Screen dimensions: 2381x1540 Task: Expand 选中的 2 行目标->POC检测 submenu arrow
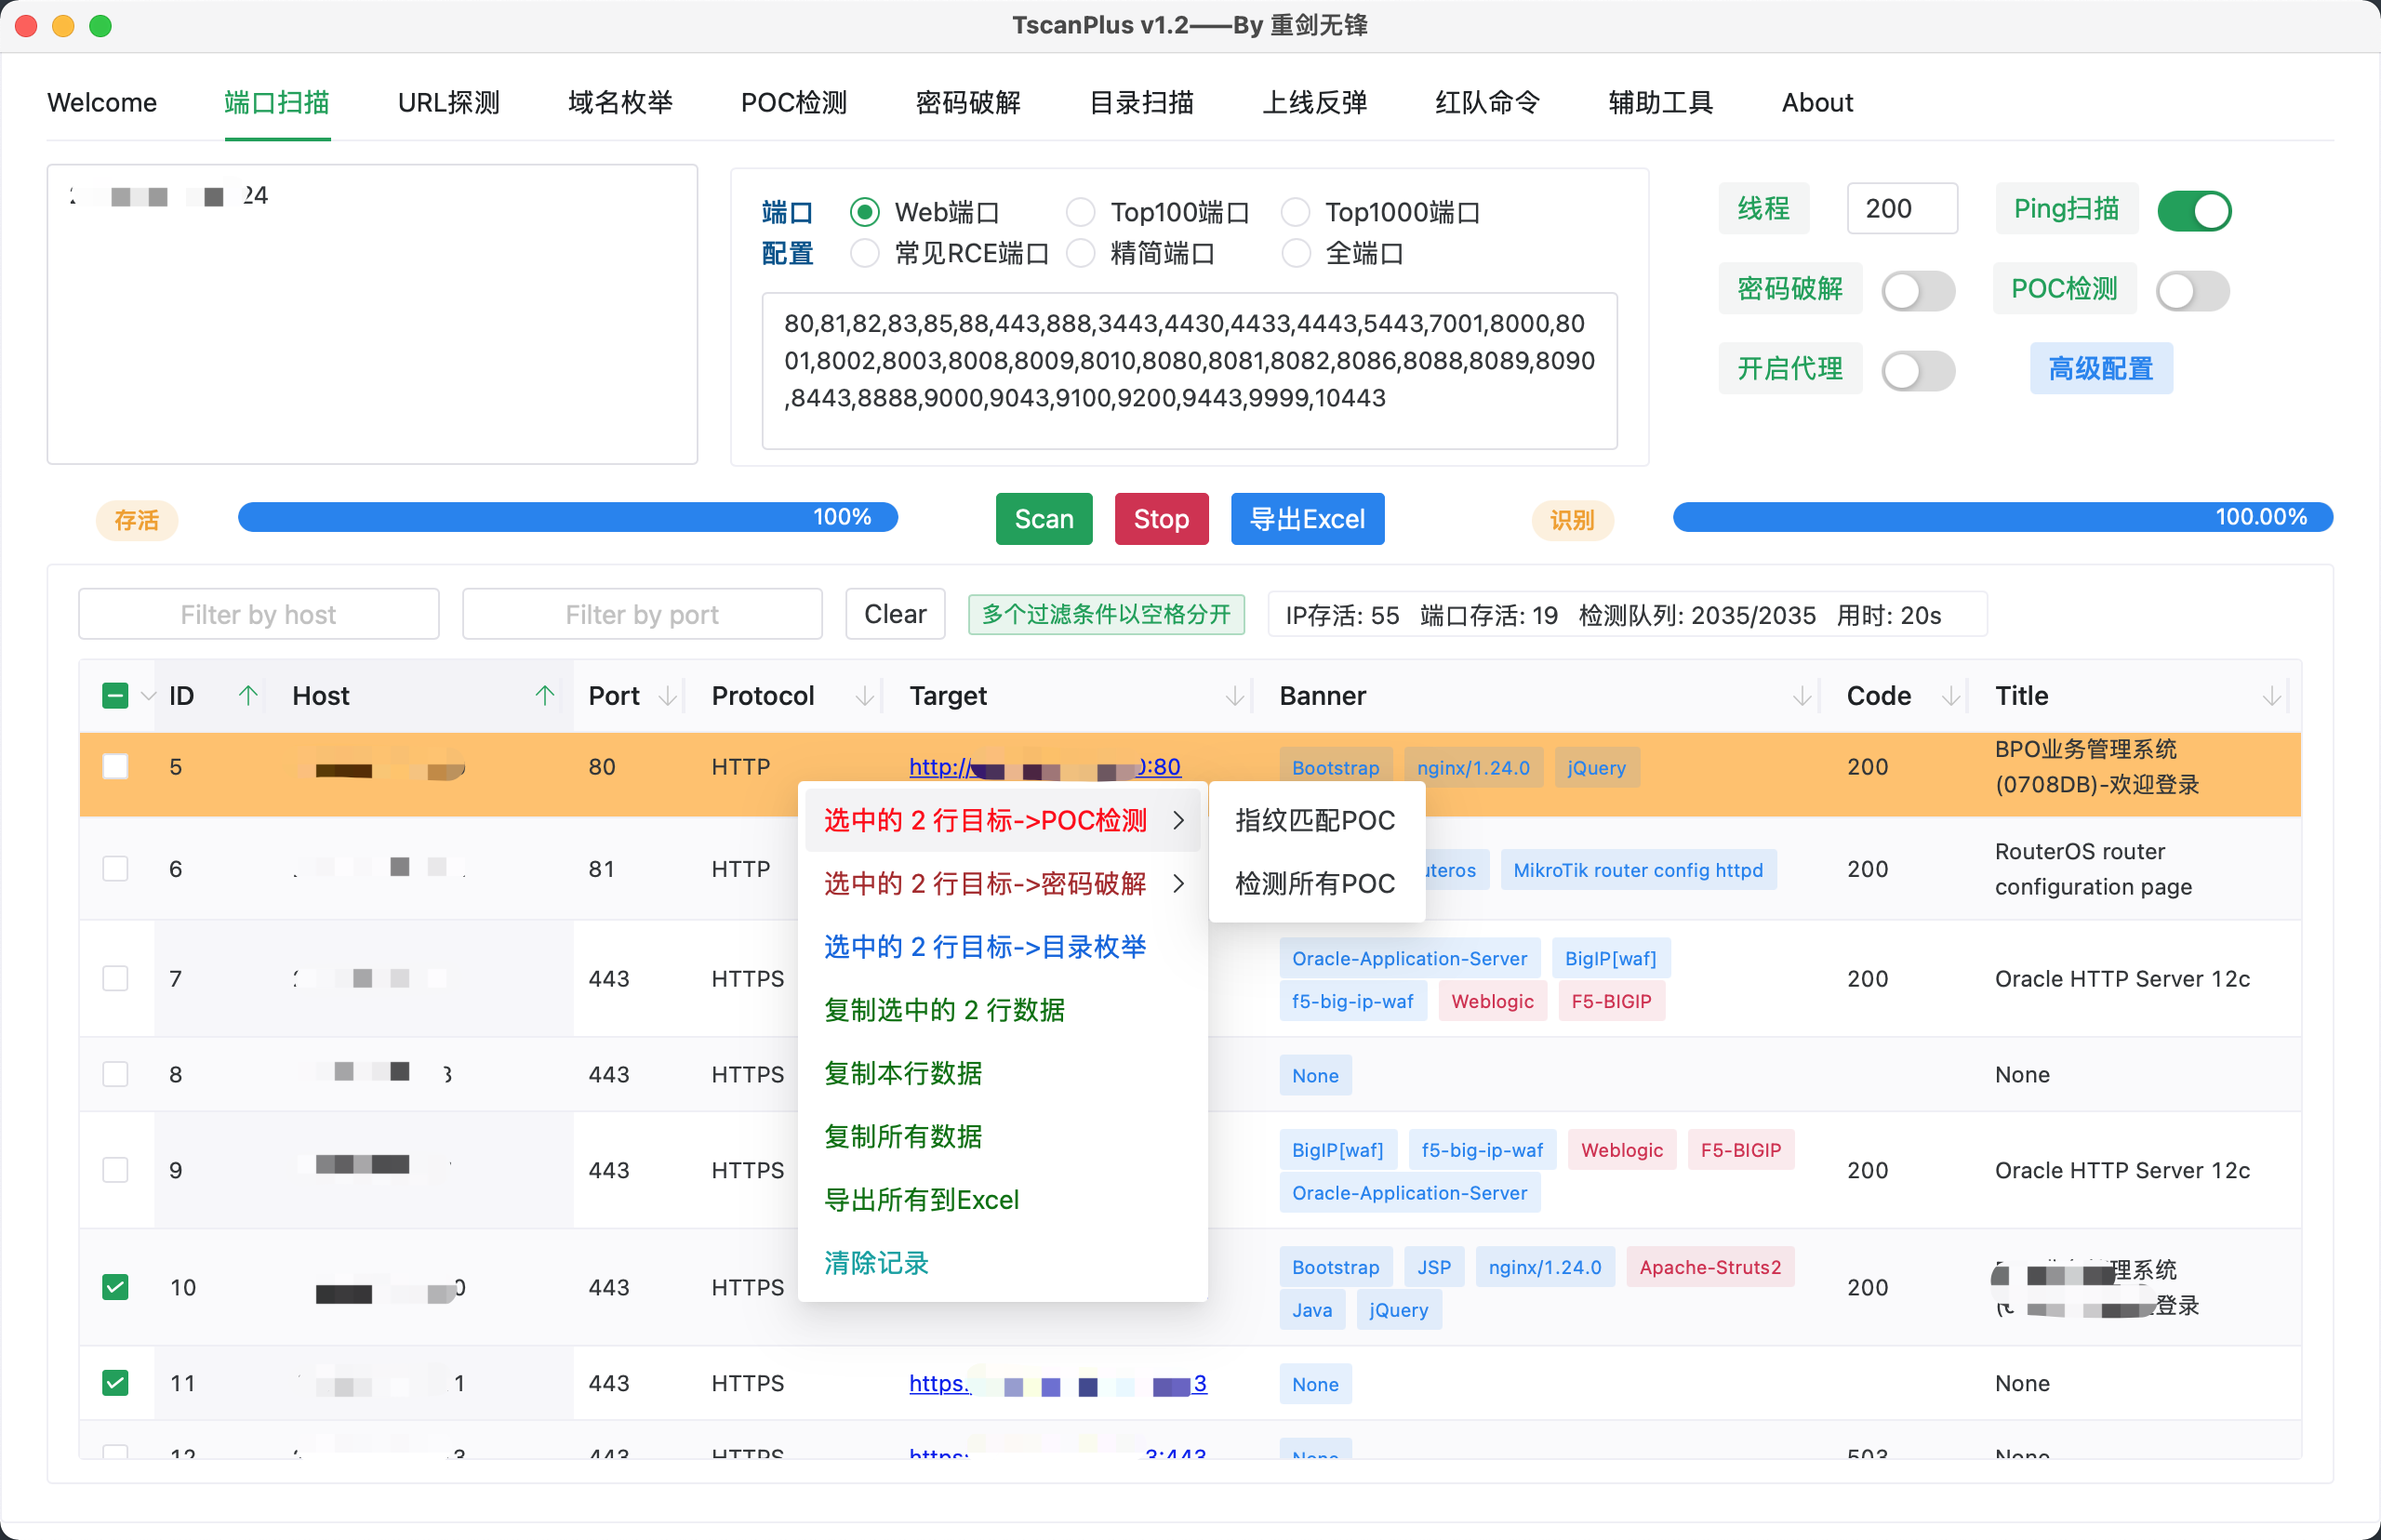[x=1179, y=820]
